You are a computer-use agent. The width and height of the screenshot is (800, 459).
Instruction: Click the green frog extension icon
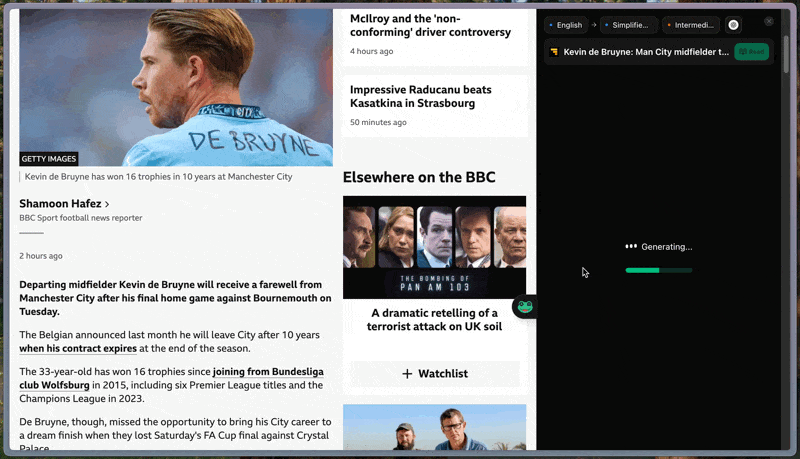tap(525, 307)
